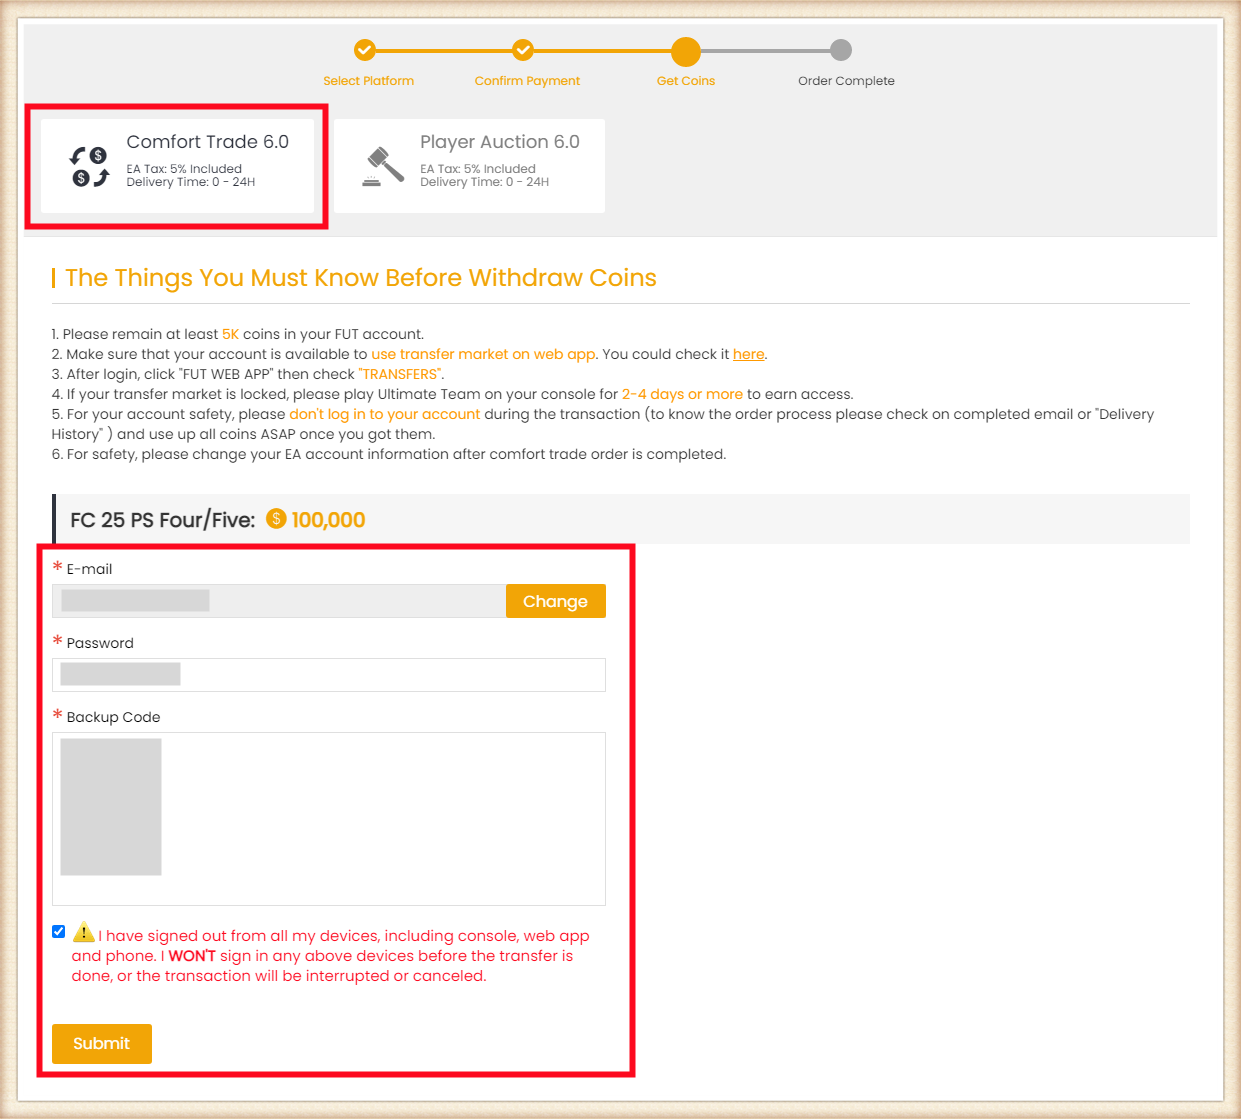Click the Select Platform step checkmark
This screenshot has height=1119, width=1241.
coord(365,50)
